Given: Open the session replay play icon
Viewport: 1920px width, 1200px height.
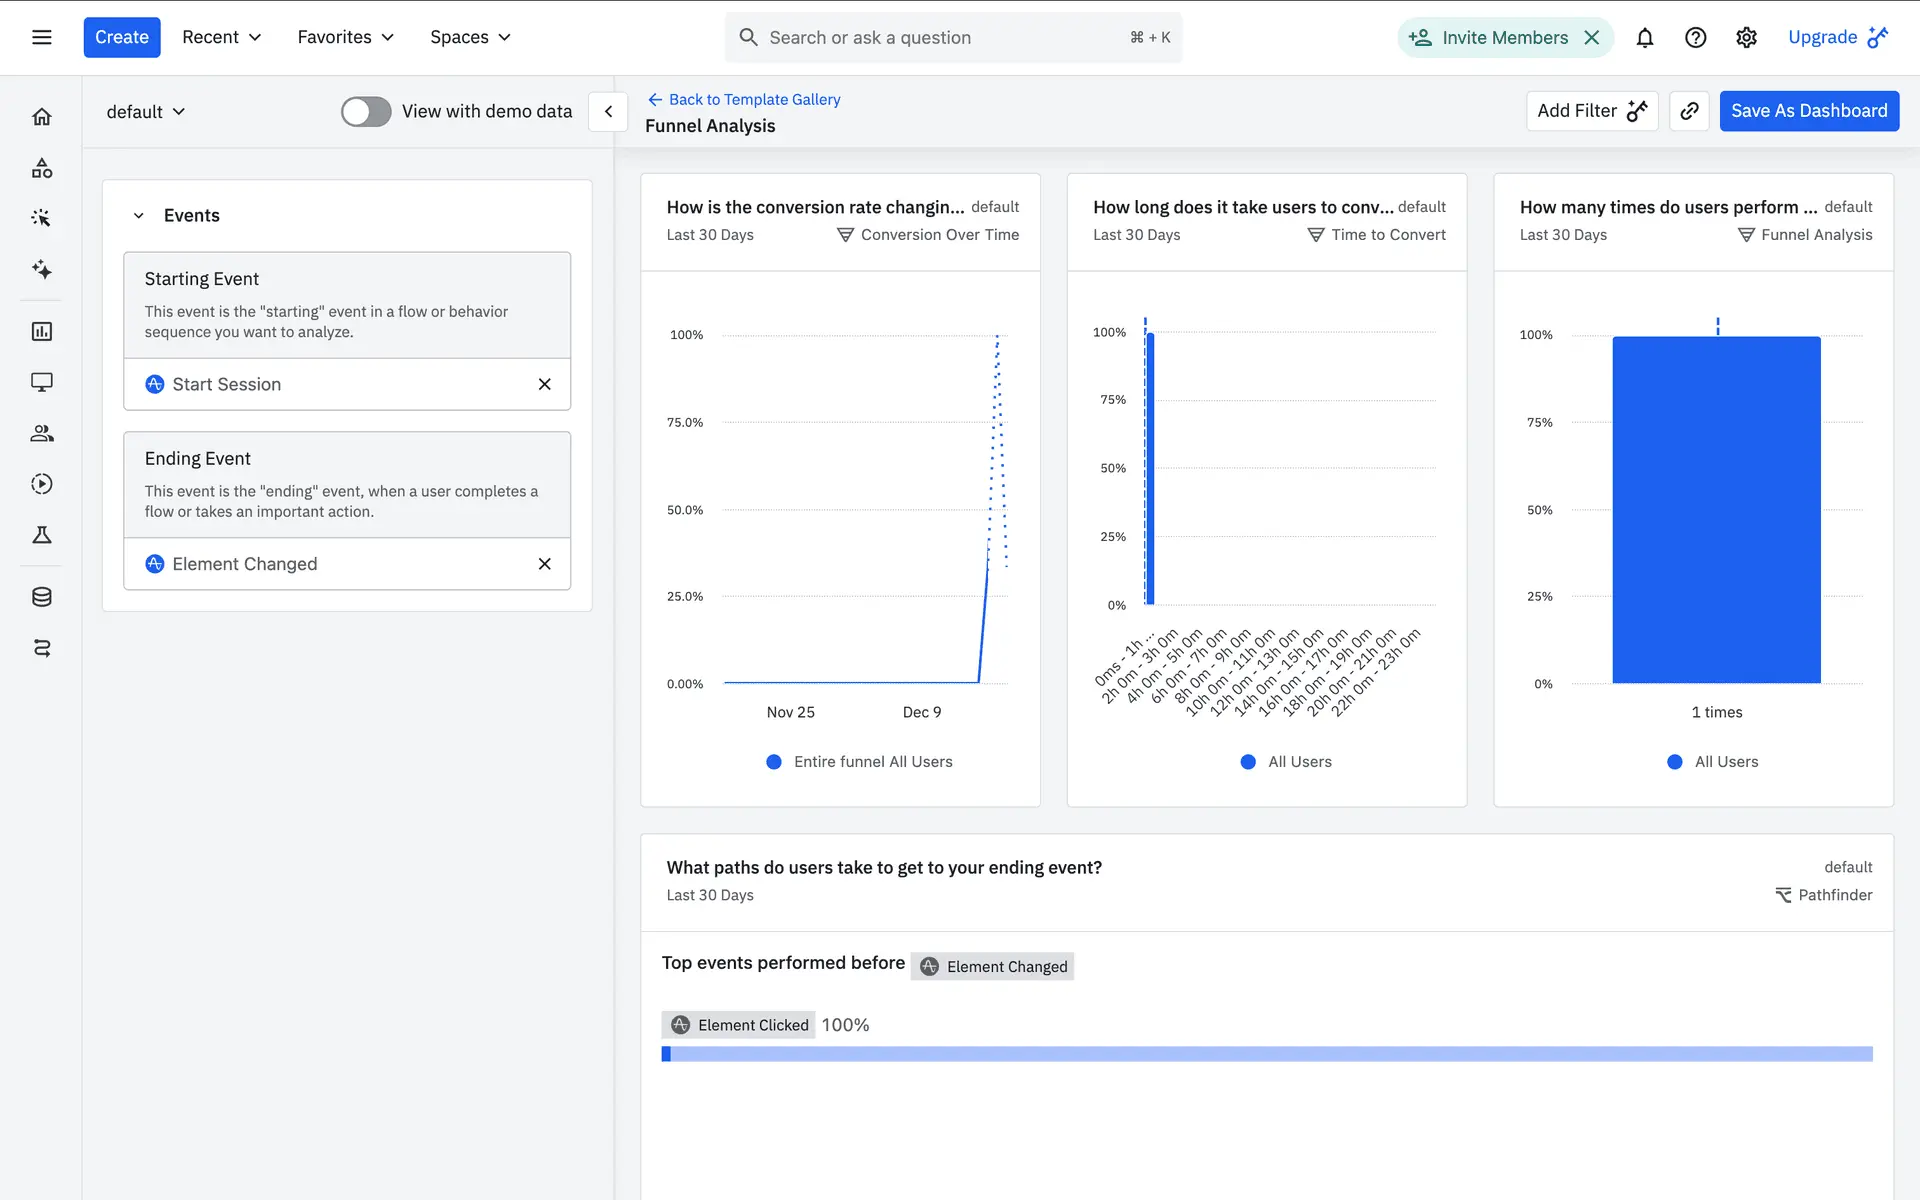Looking at the screenshot, I should point(42,484).
